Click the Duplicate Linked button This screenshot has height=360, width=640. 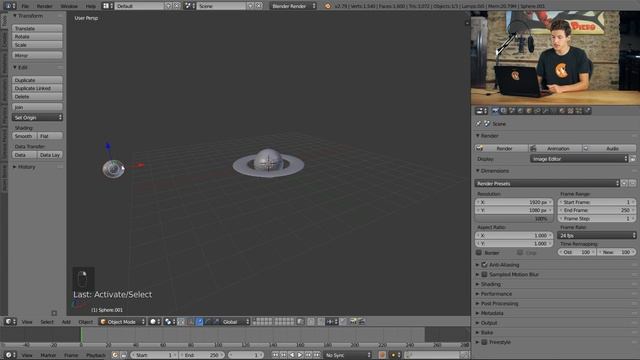coord(37,88)
